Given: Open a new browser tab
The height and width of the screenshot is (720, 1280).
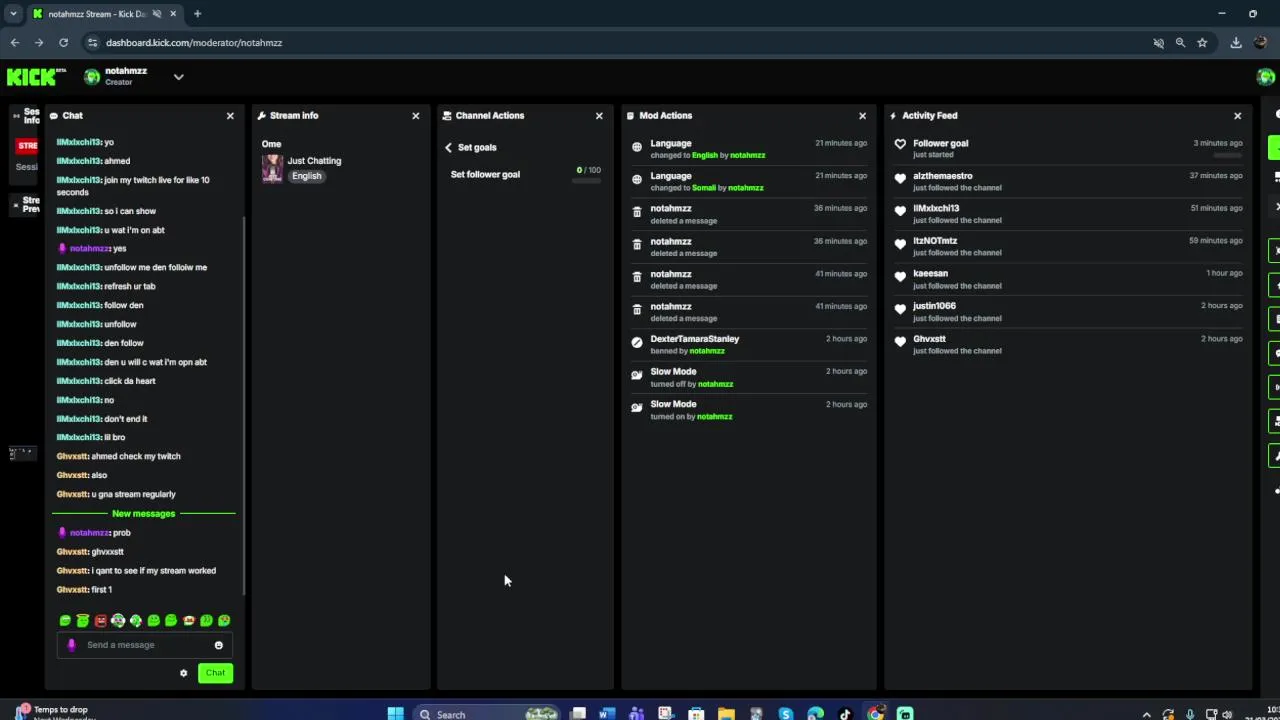Looking at the screenshot, I should click(x=197, y=14).
